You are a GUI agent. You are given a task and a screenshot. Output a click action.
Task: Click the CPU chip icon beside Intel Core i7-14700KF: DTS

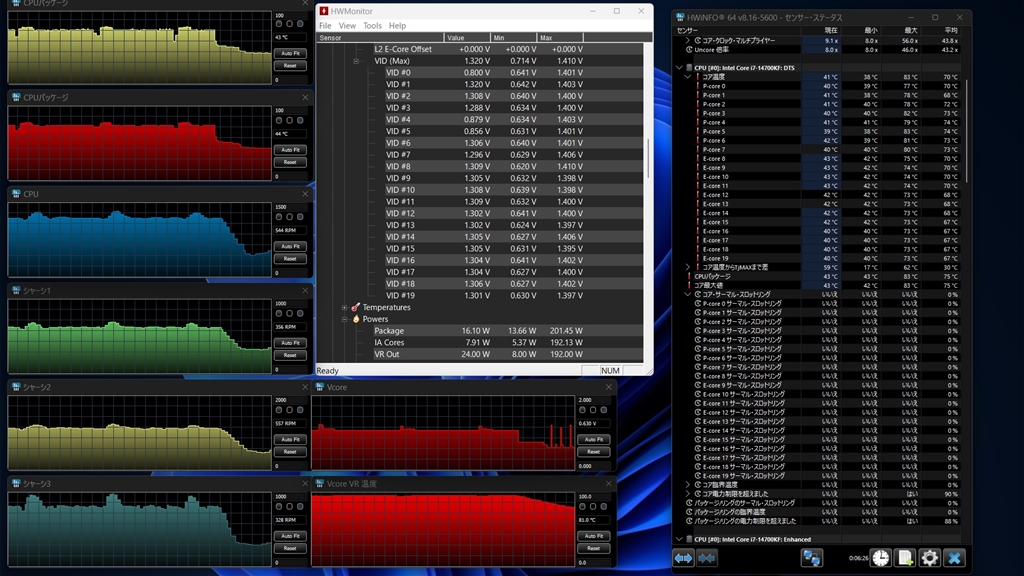(x=689, y=68)
